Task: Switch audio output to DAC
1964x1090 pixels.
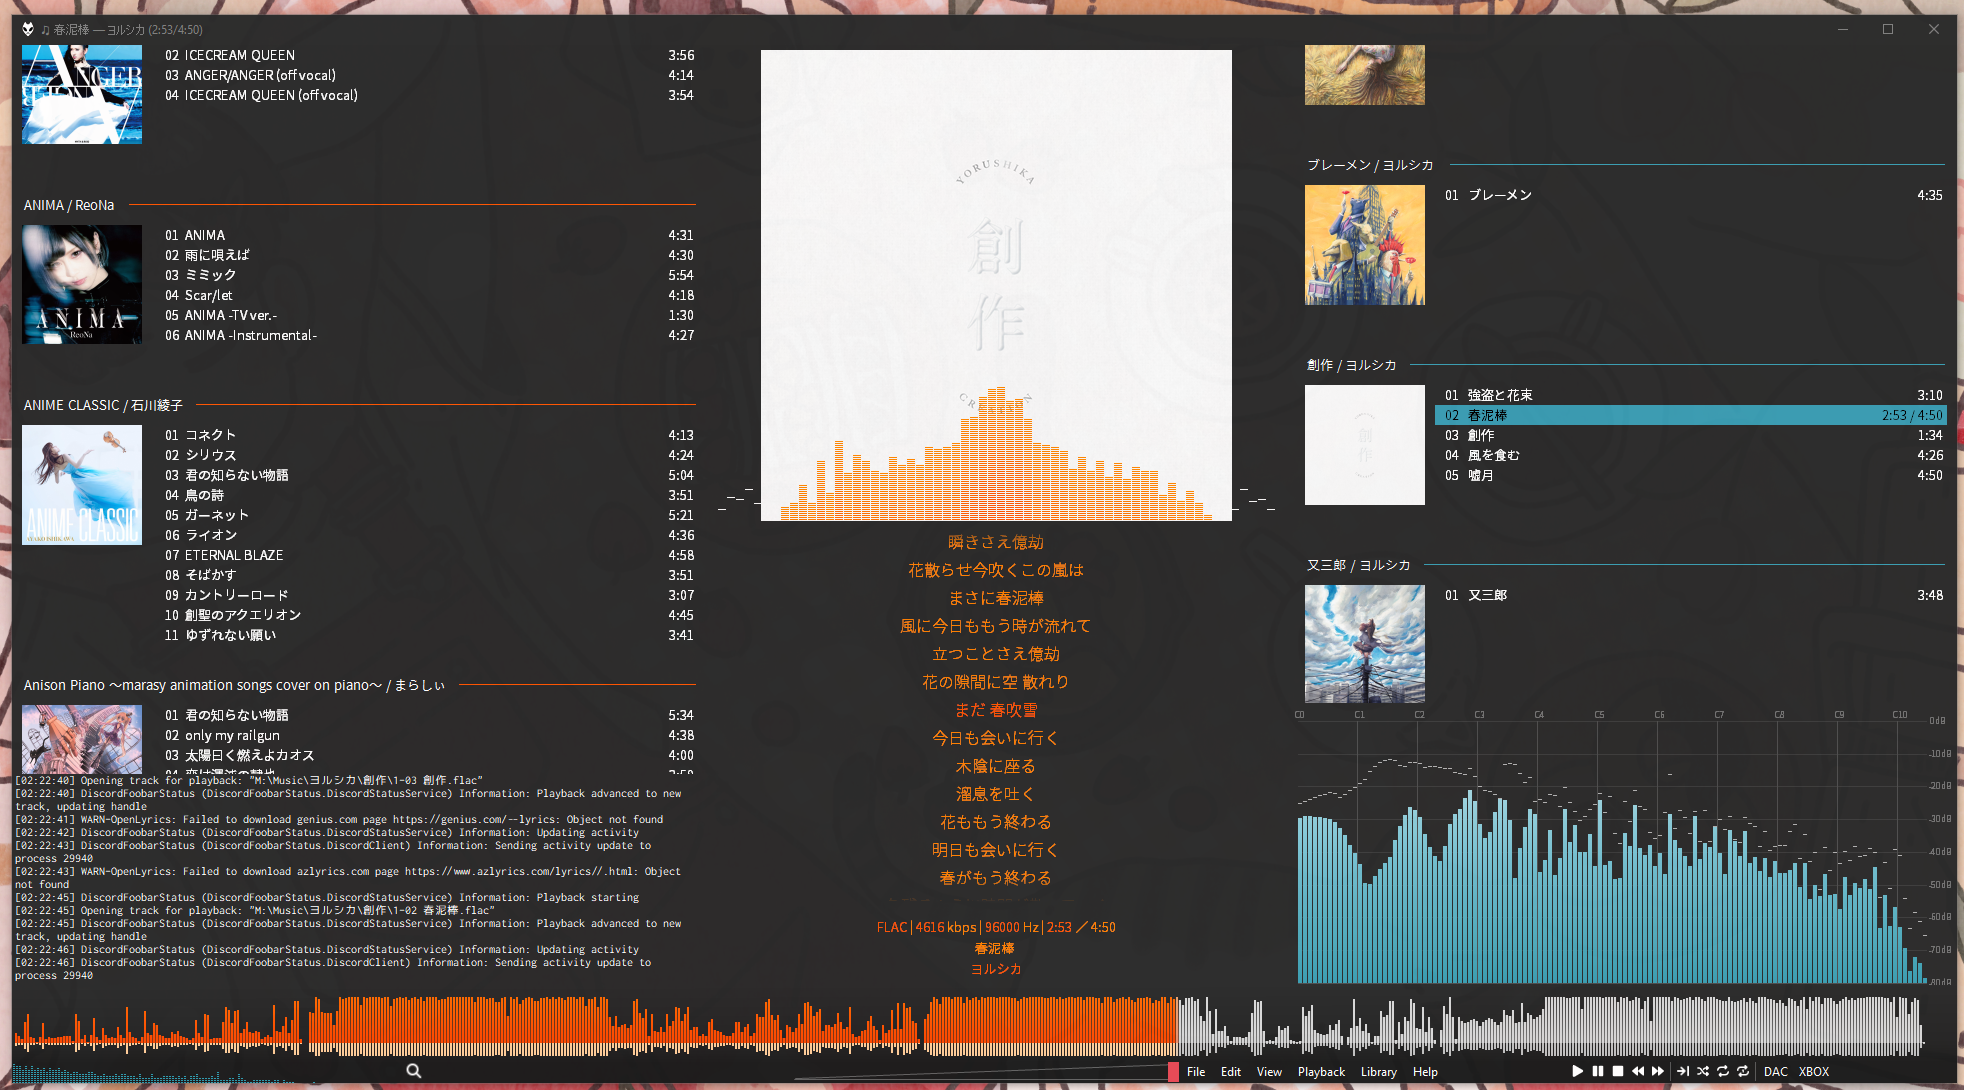Action: pyautogui.click(x=1776, y=1071)
